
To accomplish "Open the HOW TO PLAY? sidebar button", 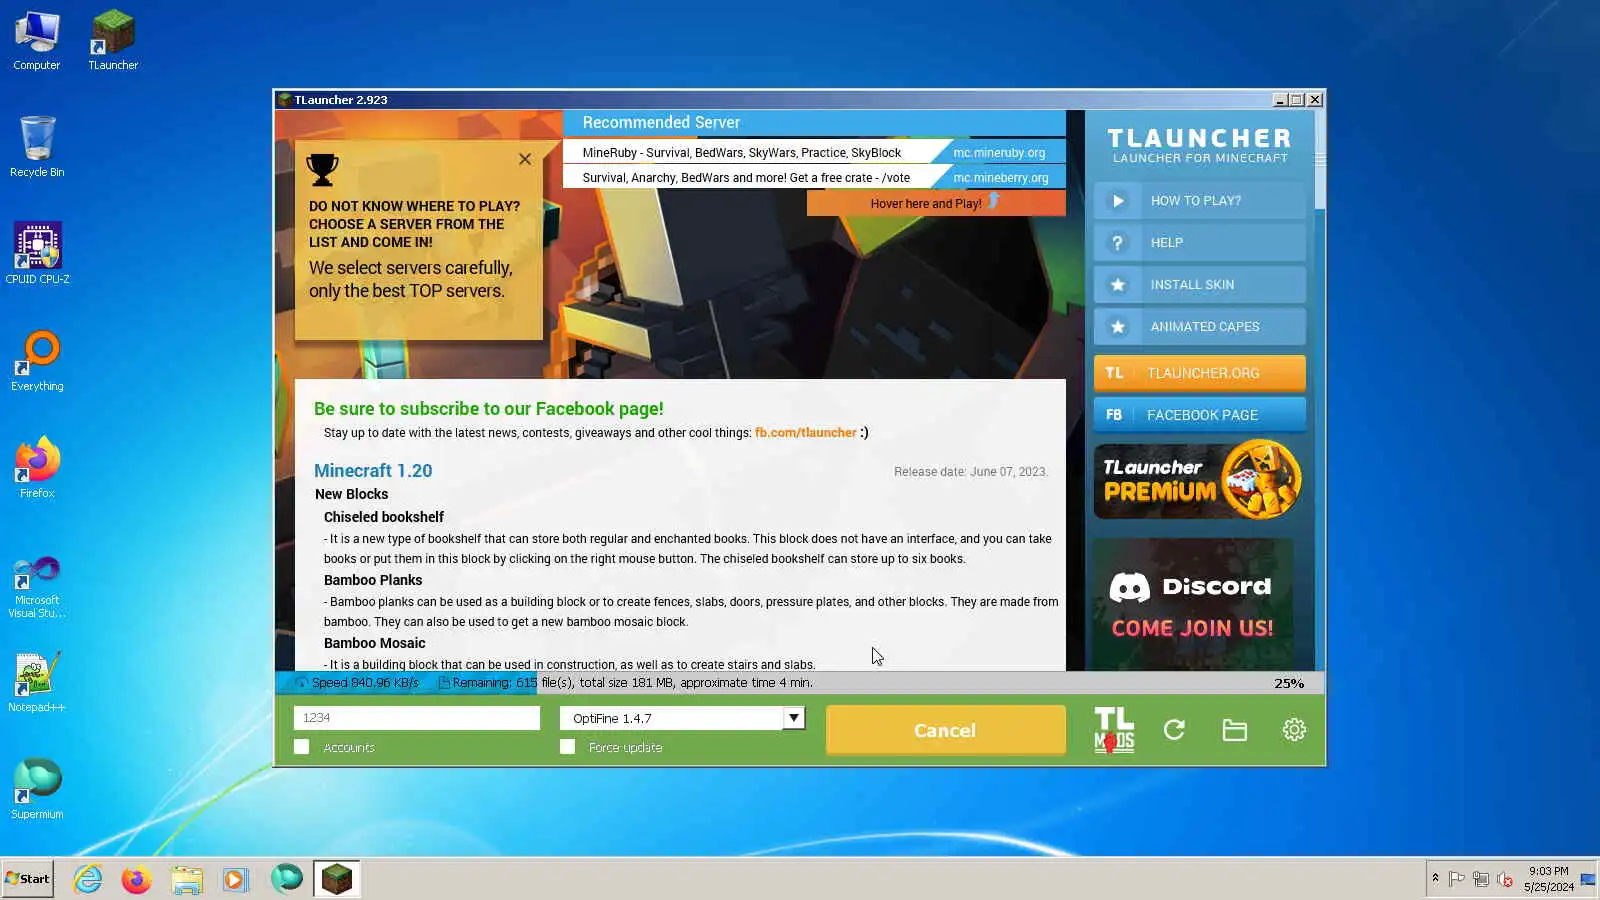I will point(1200,201).
